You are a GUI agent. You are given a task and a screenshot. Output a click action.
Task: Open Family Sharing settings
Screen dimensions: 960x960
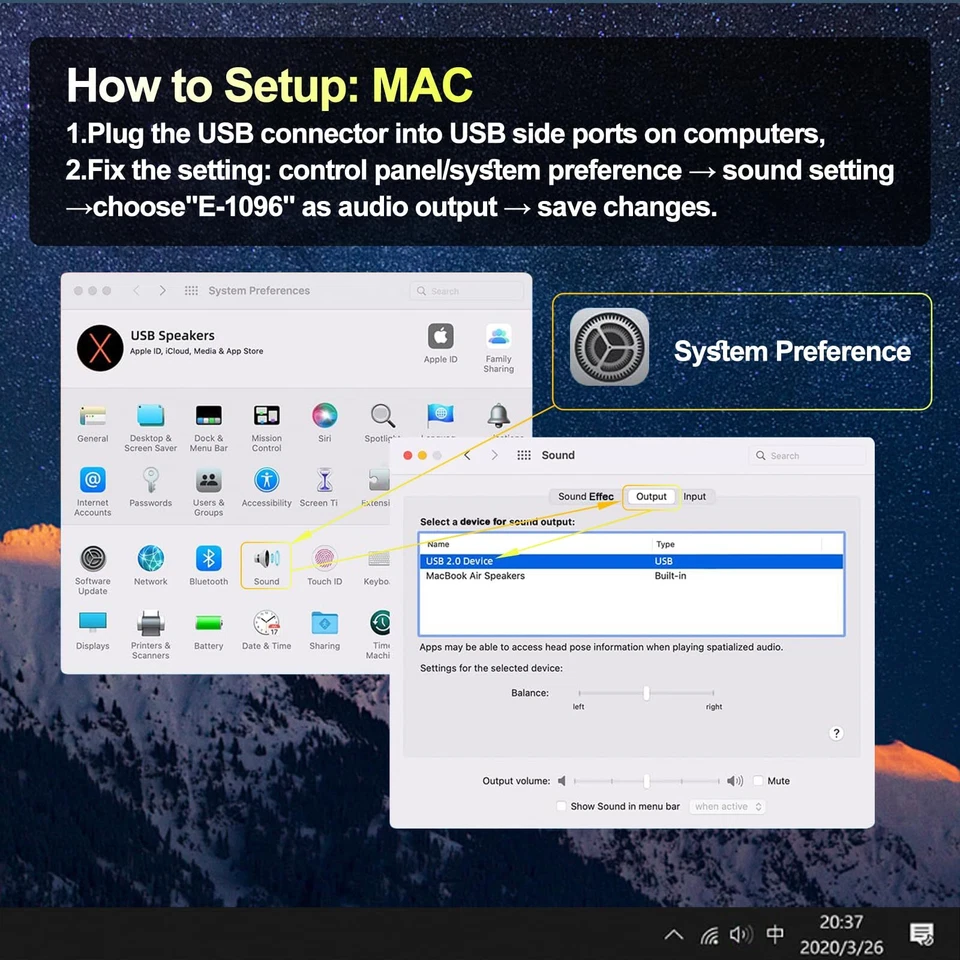[499, 338]
